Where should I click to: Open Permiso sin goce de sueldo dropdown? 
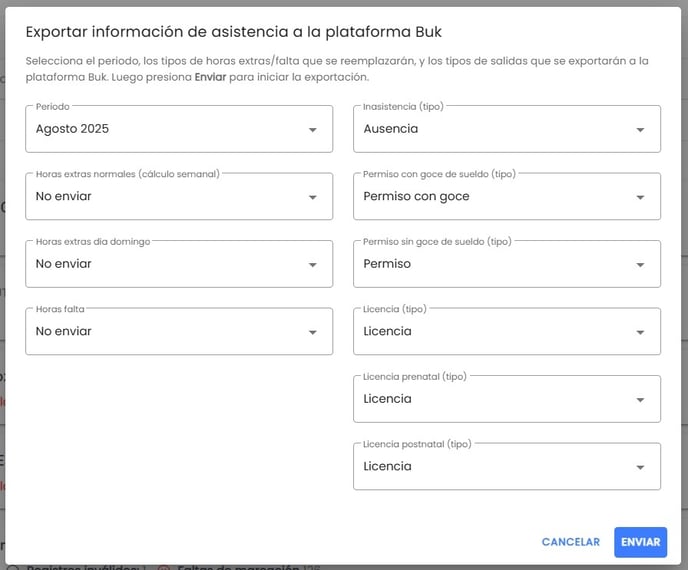(x=507, y=264)
